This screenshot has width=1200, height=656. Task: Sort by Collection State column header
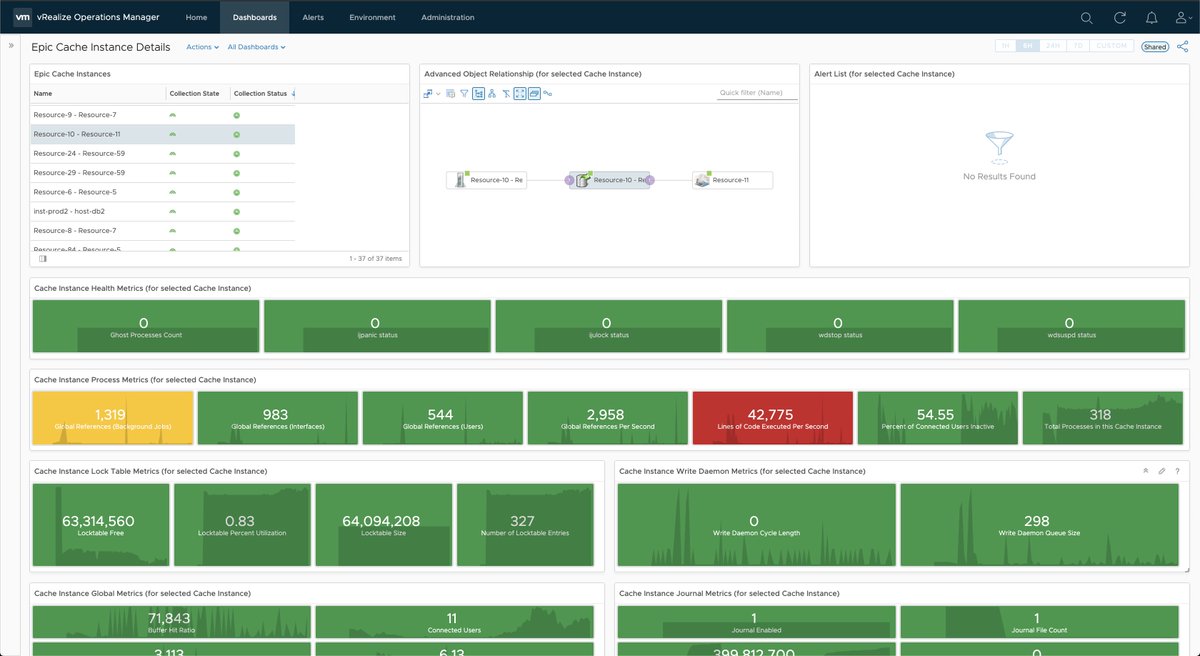(x=198, y=93)
